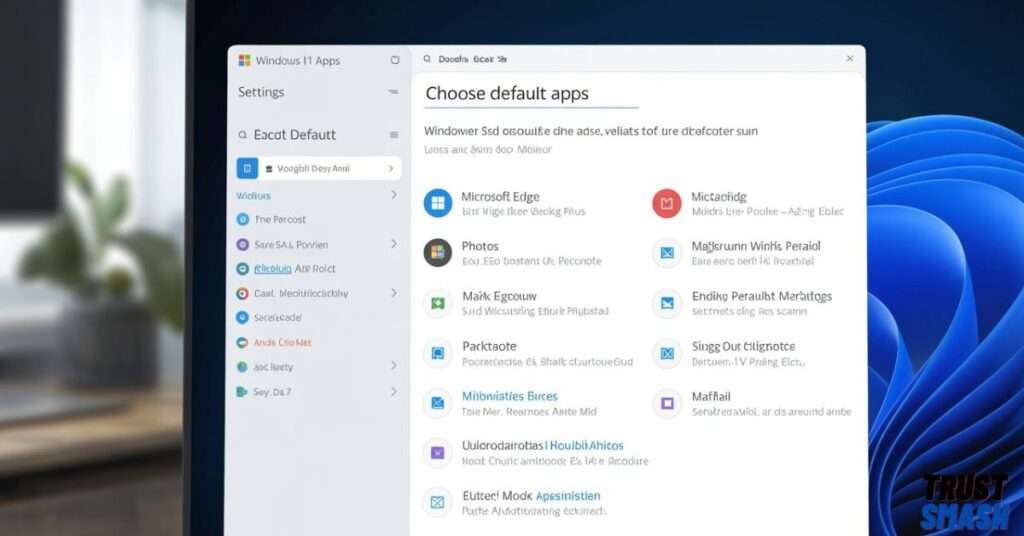Click the Sare SA I, Ponien purple icon
Screen dimensions: 1024x536
(242, 244)
